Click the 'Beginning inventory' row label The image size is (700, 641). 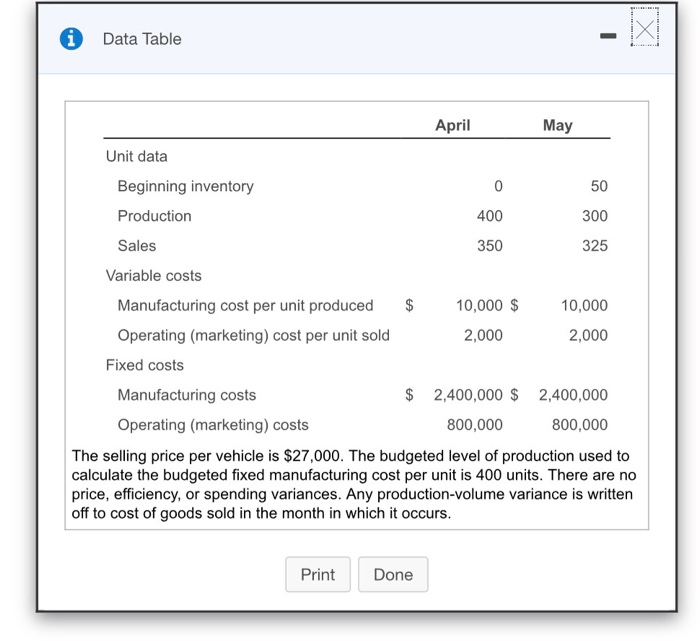click(x=186, y=186)
